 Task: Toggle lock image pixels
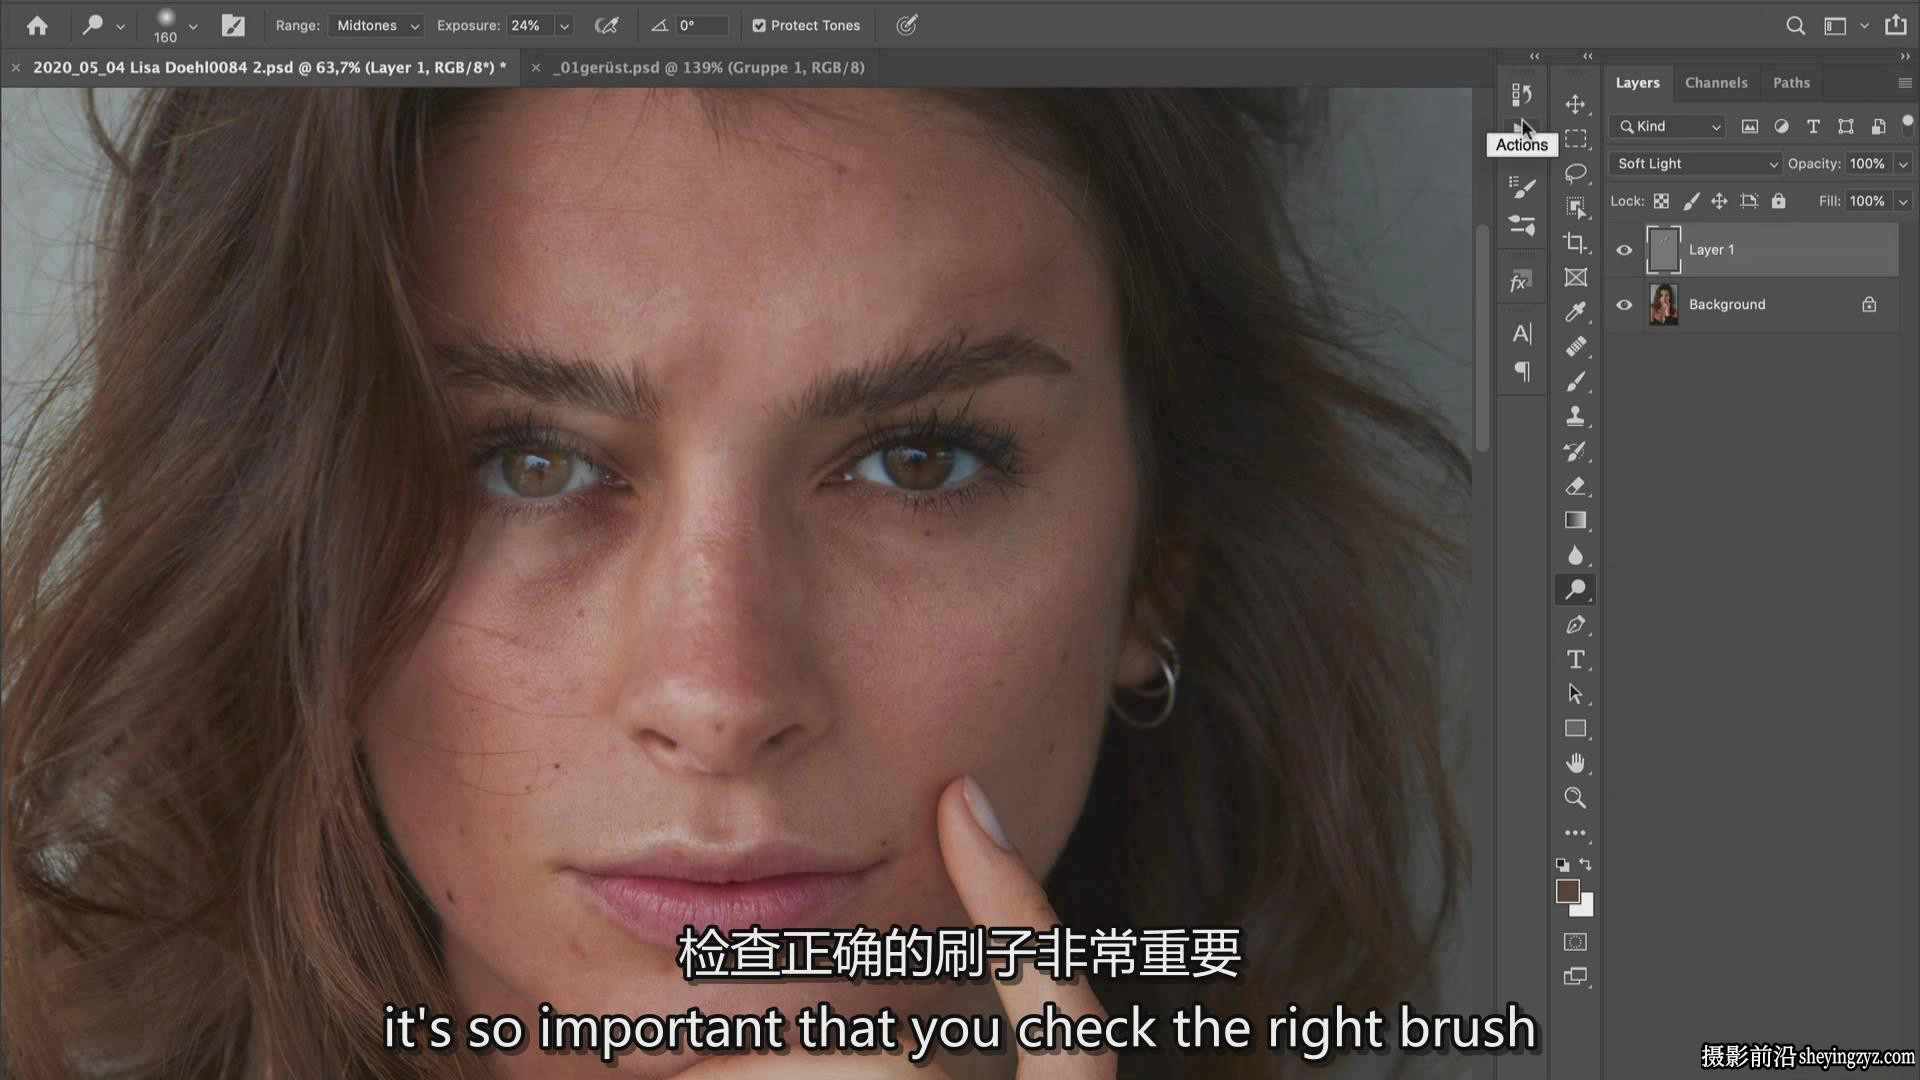tap(1691, 201)
